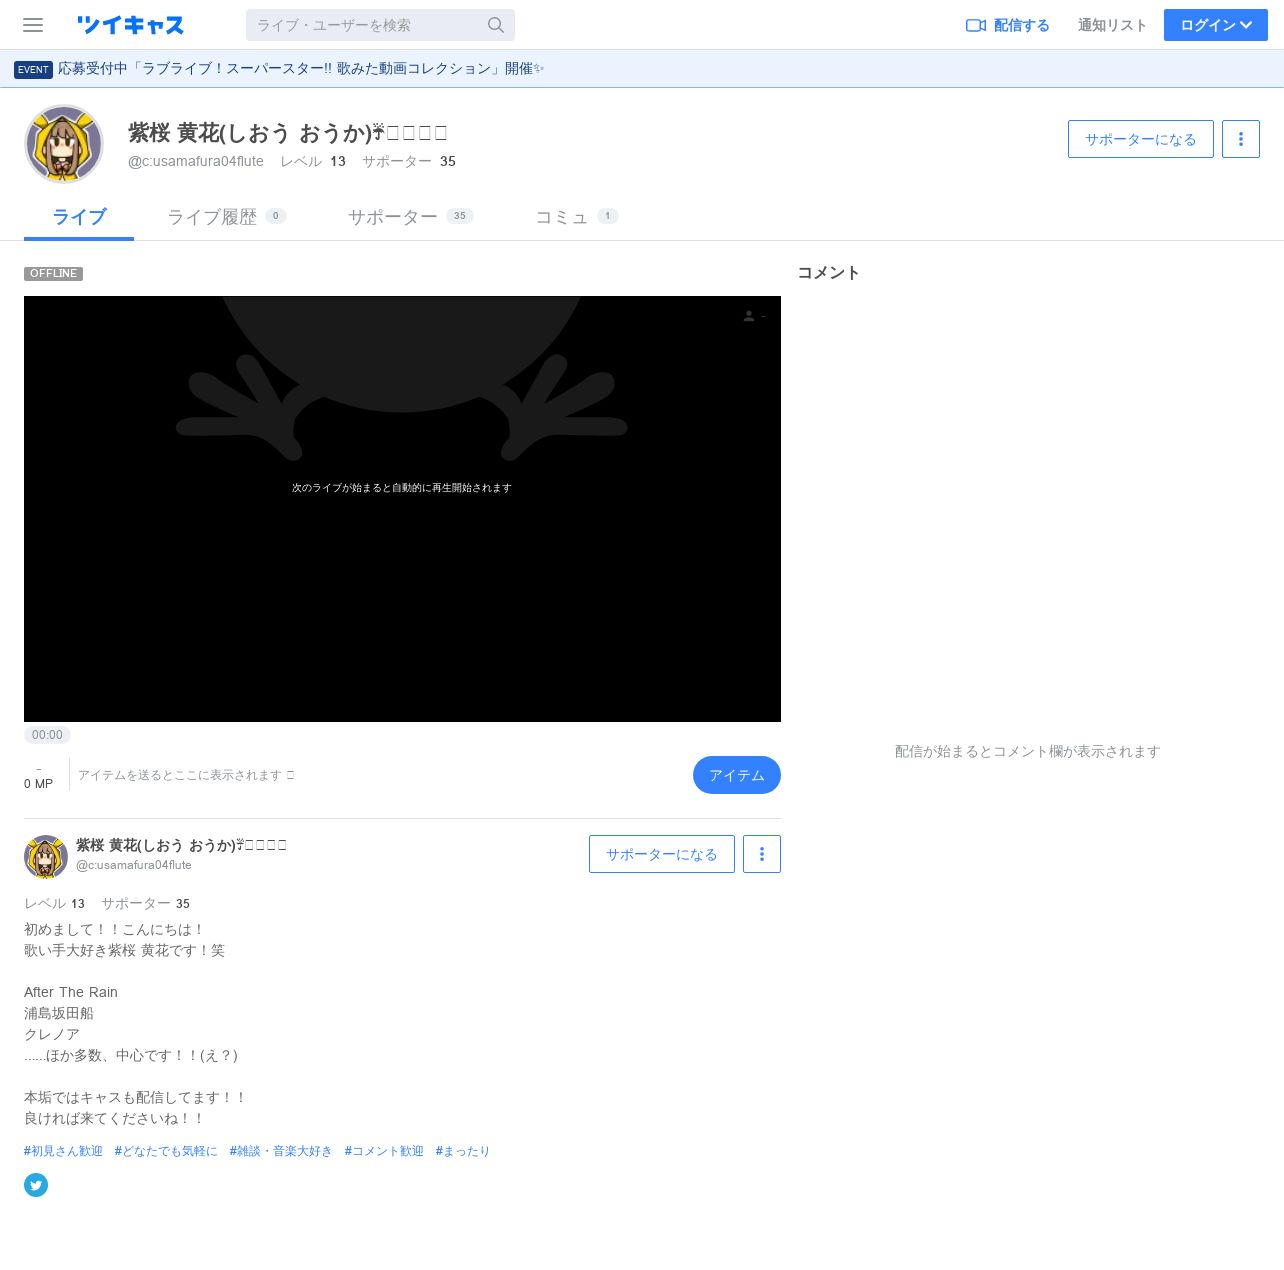
Task: Click the TwitCasting logo
Action: click(130, 25)
